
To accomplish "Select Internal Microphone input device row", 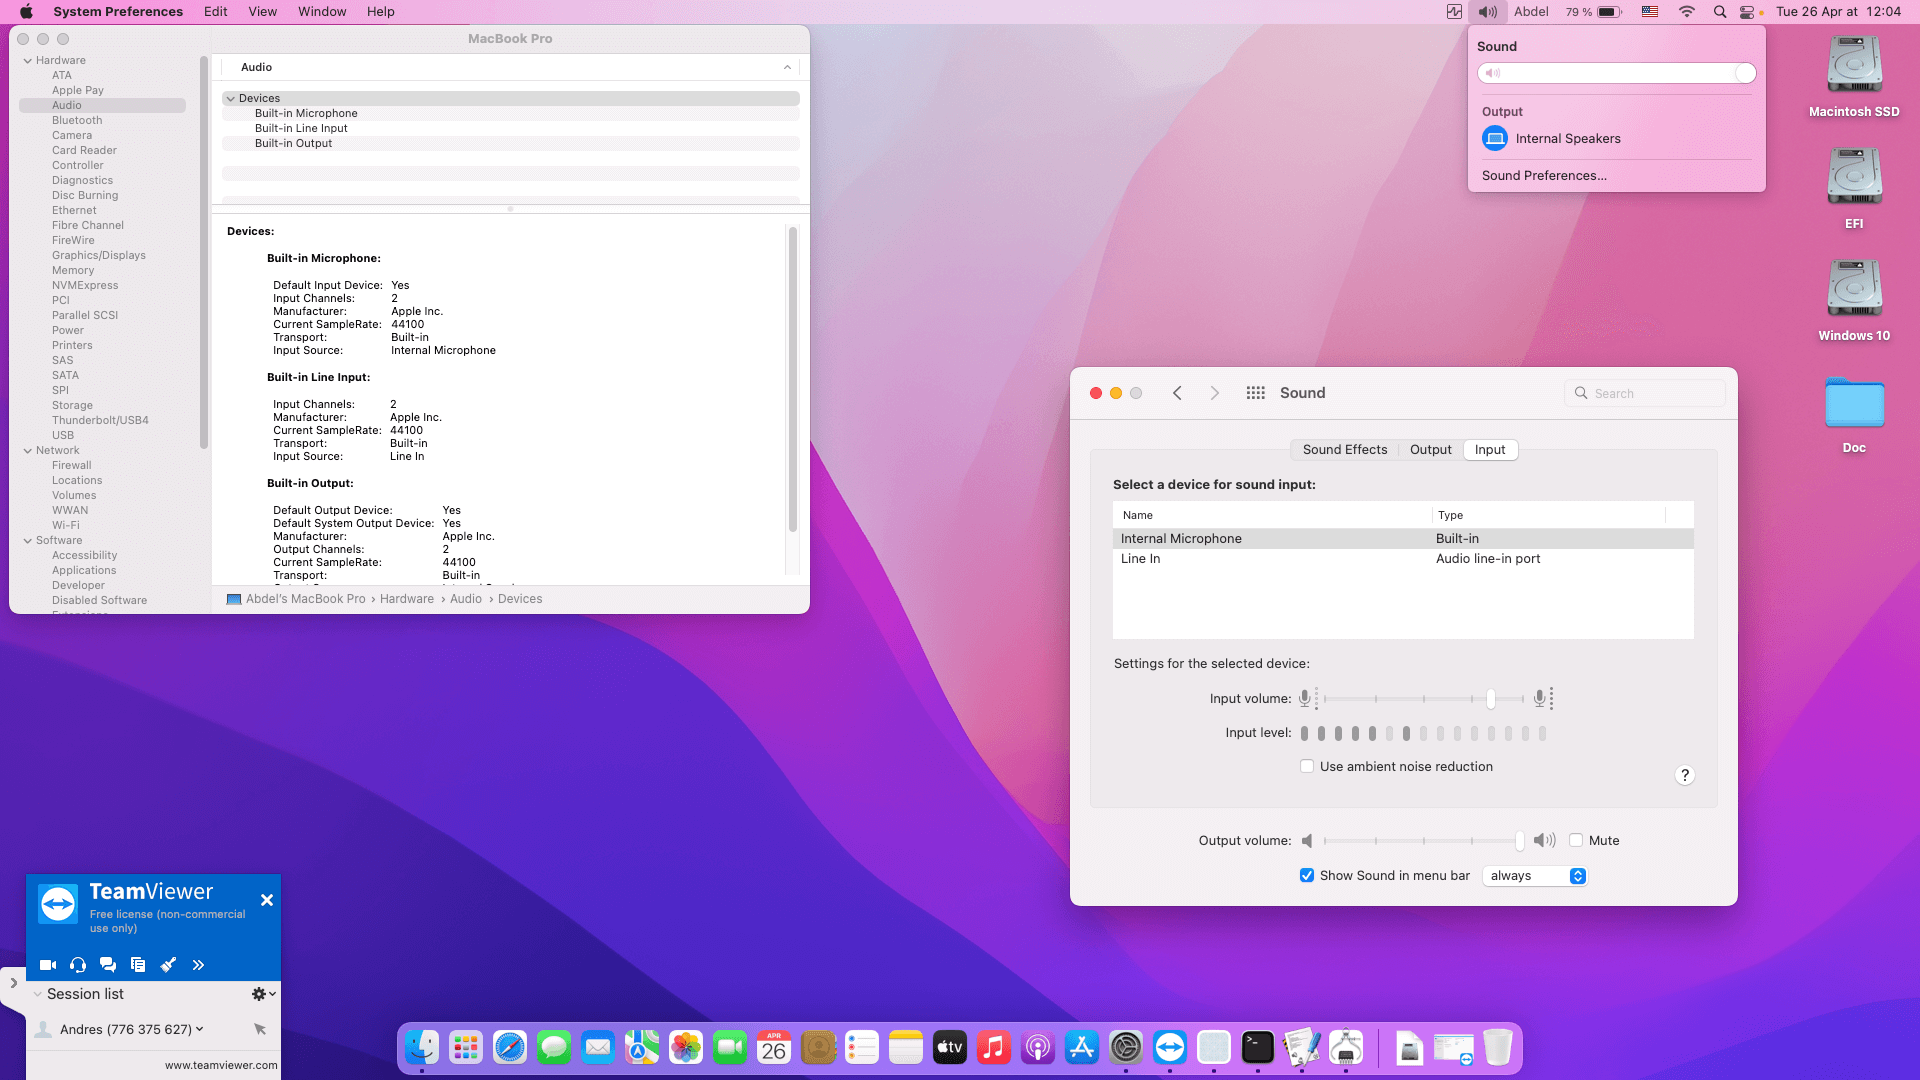I will coord(1403,539).
